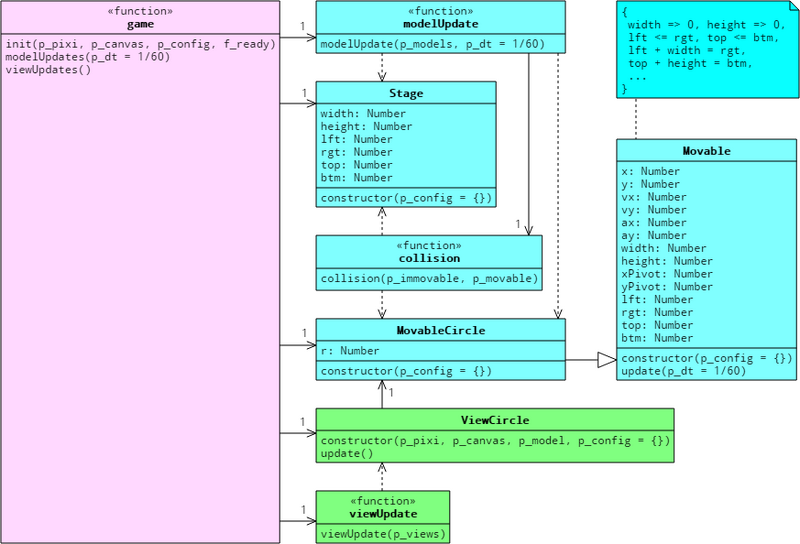Select the MovableCircle class title
Screen dimensions: 800x544
coord(440,330)
